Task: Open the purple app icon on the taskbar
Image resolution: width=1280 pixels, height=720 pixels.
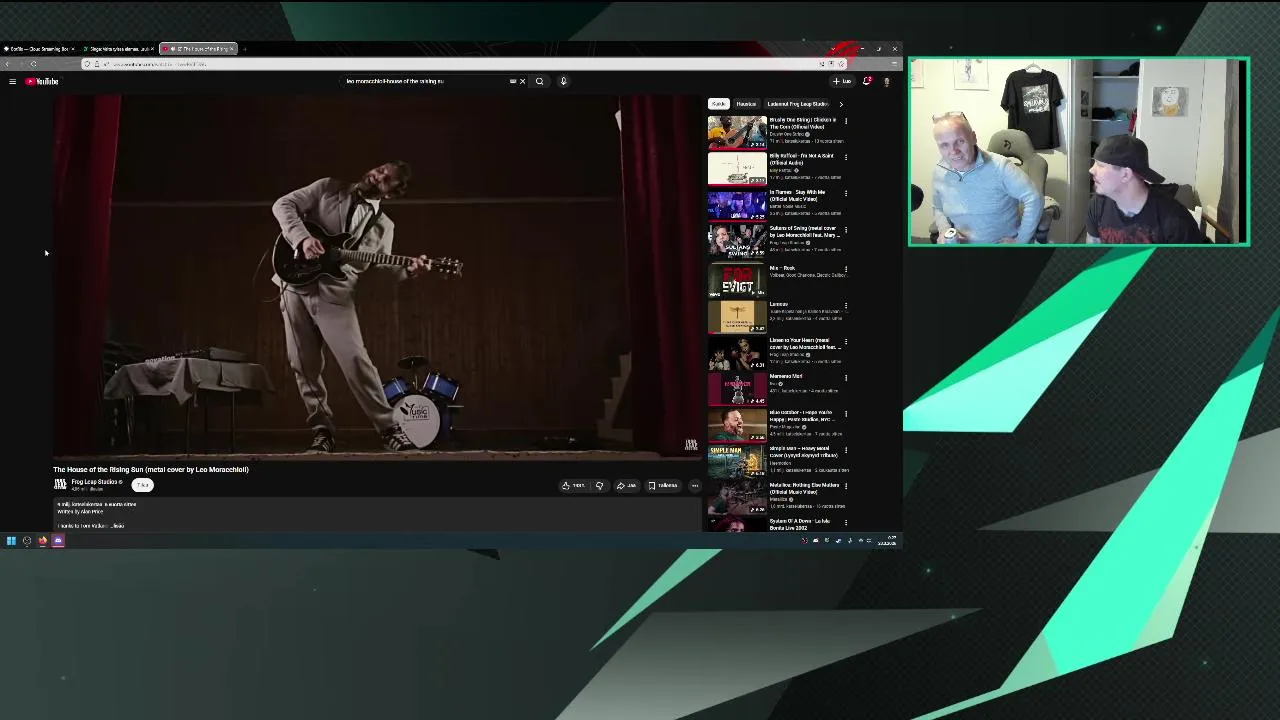Action: [x=58, y=541]
